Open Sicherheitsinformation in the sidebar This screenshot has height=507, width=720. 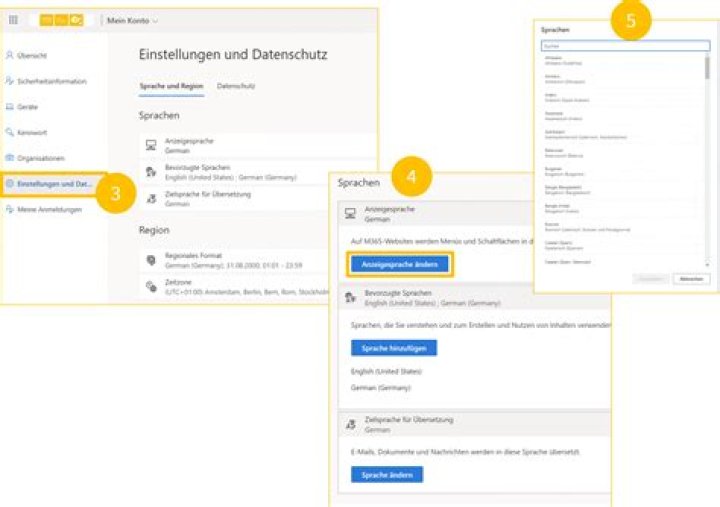point(46,81)
